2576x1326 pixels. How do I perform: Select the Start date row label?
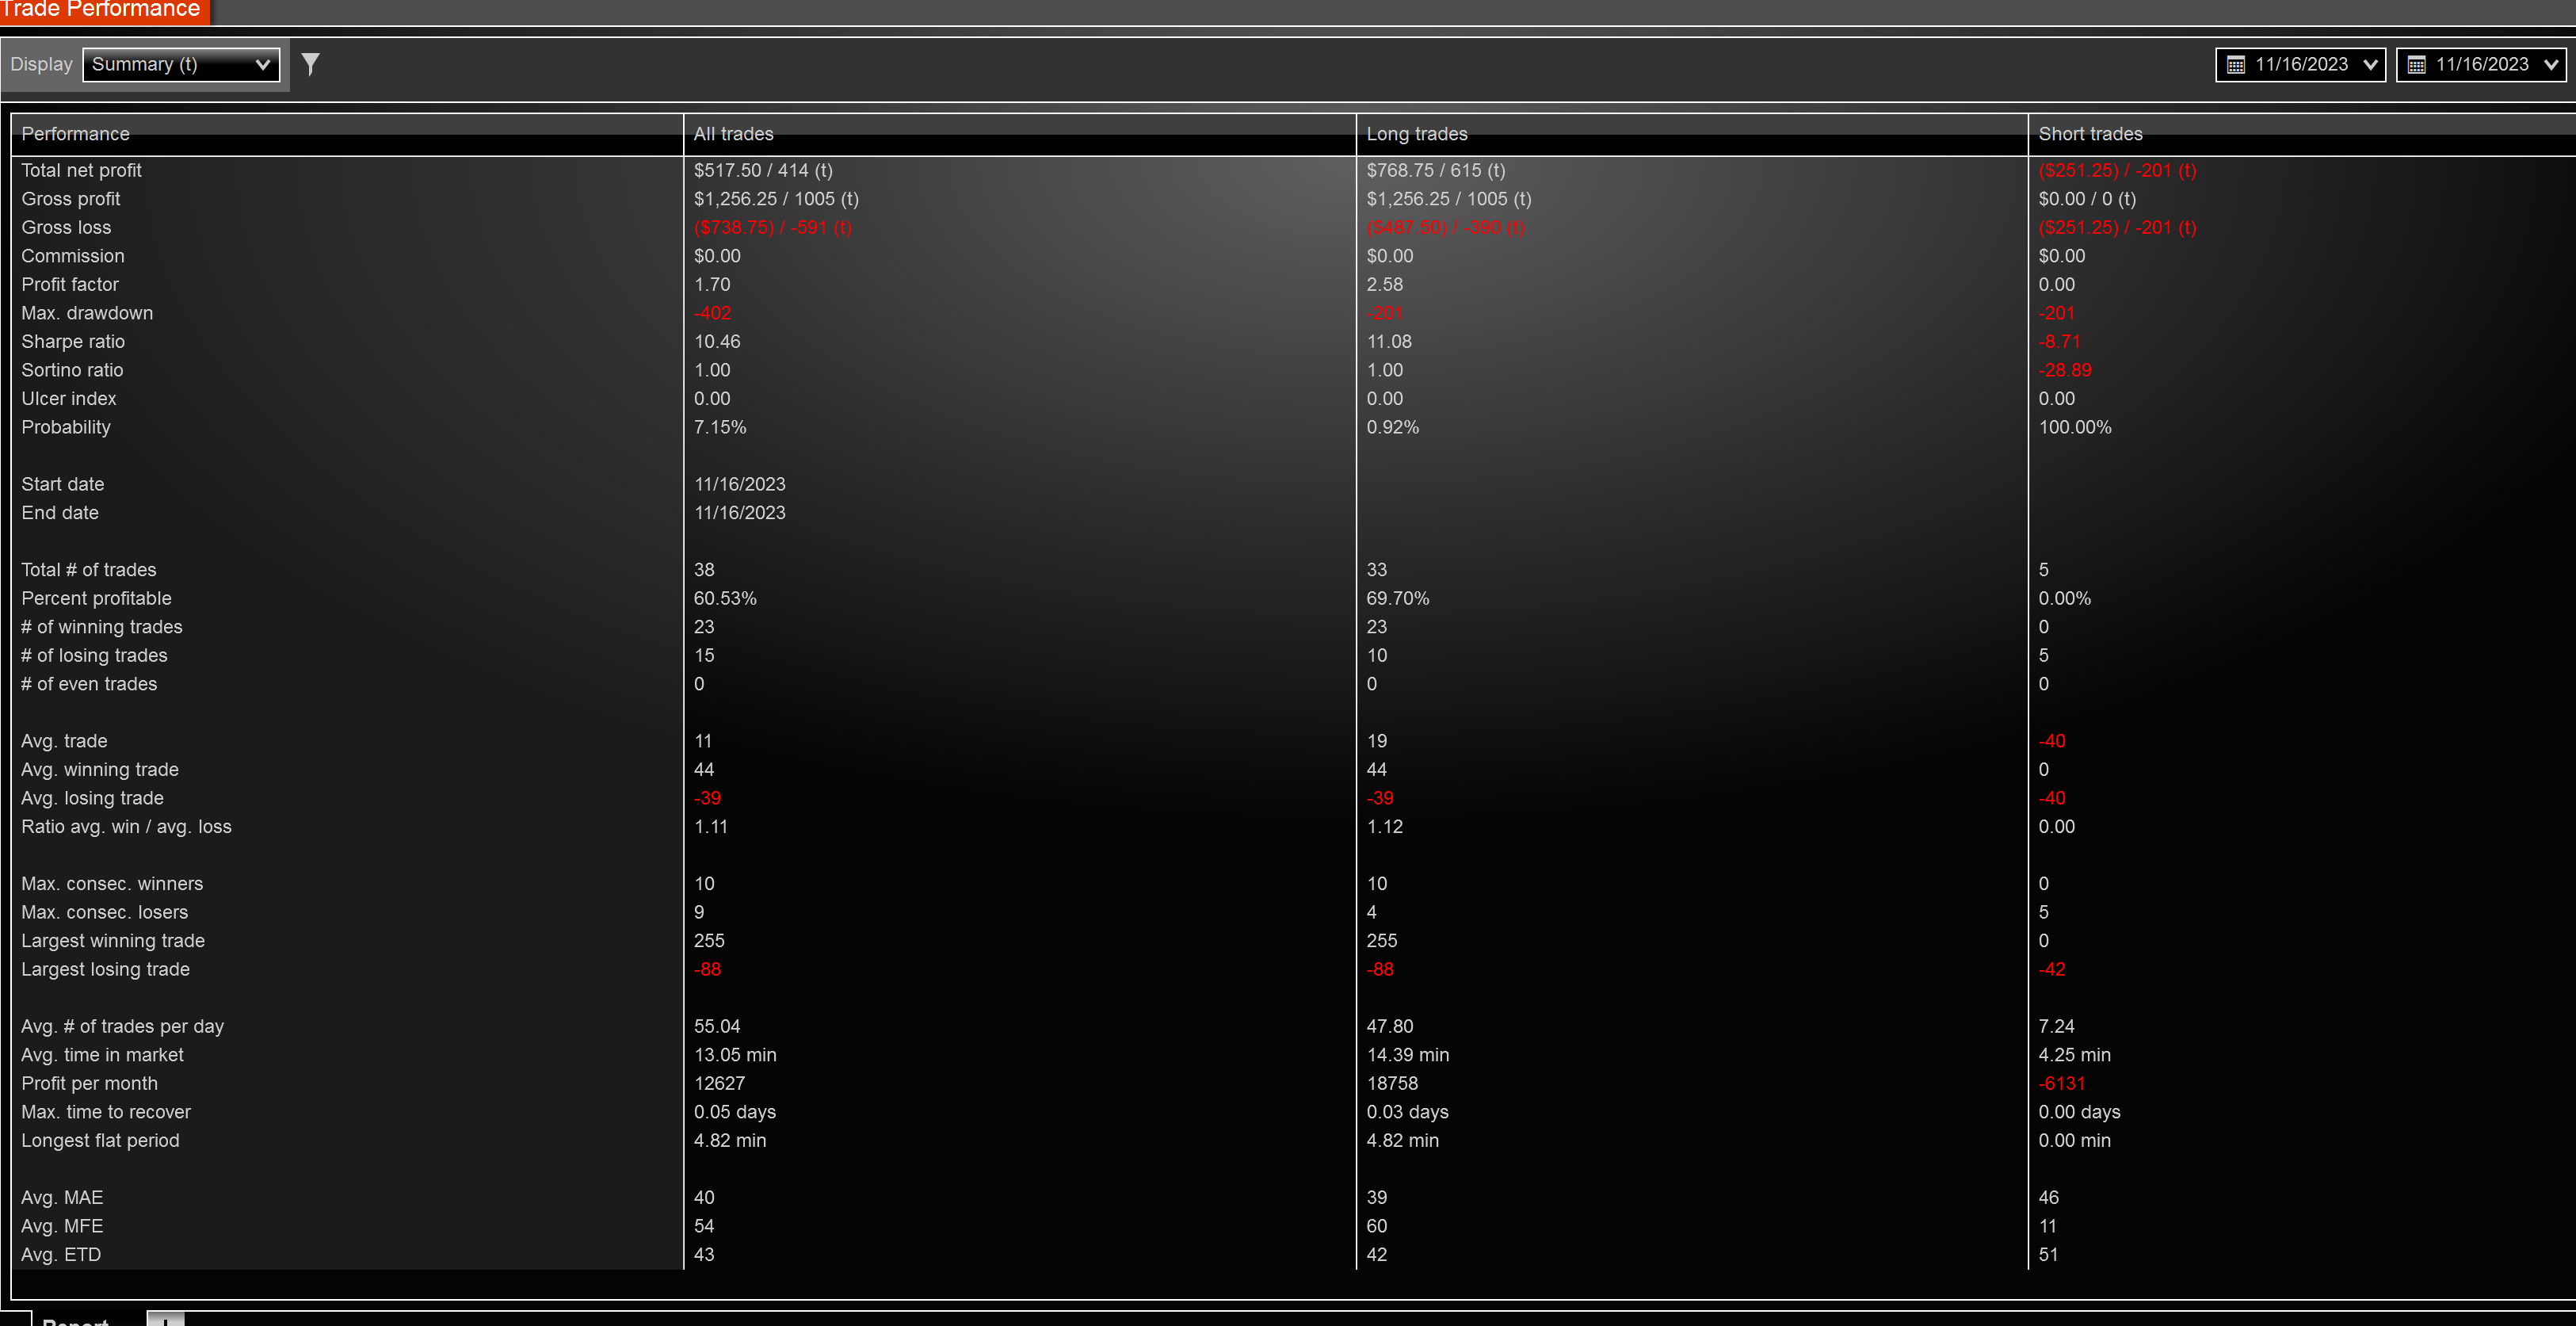(x=63, y=484)
